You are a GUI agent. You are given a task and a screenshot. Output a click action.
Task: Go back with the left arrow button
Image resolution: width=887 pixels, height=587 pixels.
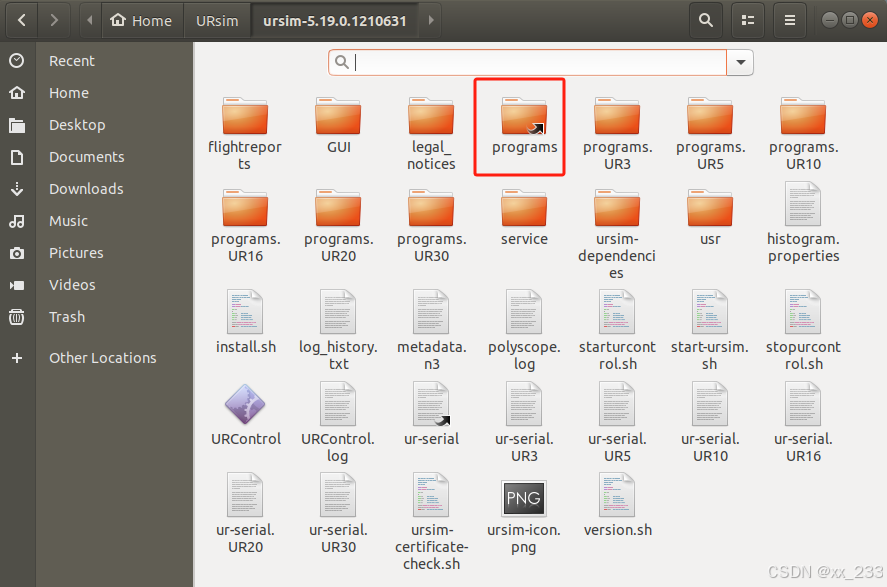tap(21, 20)
